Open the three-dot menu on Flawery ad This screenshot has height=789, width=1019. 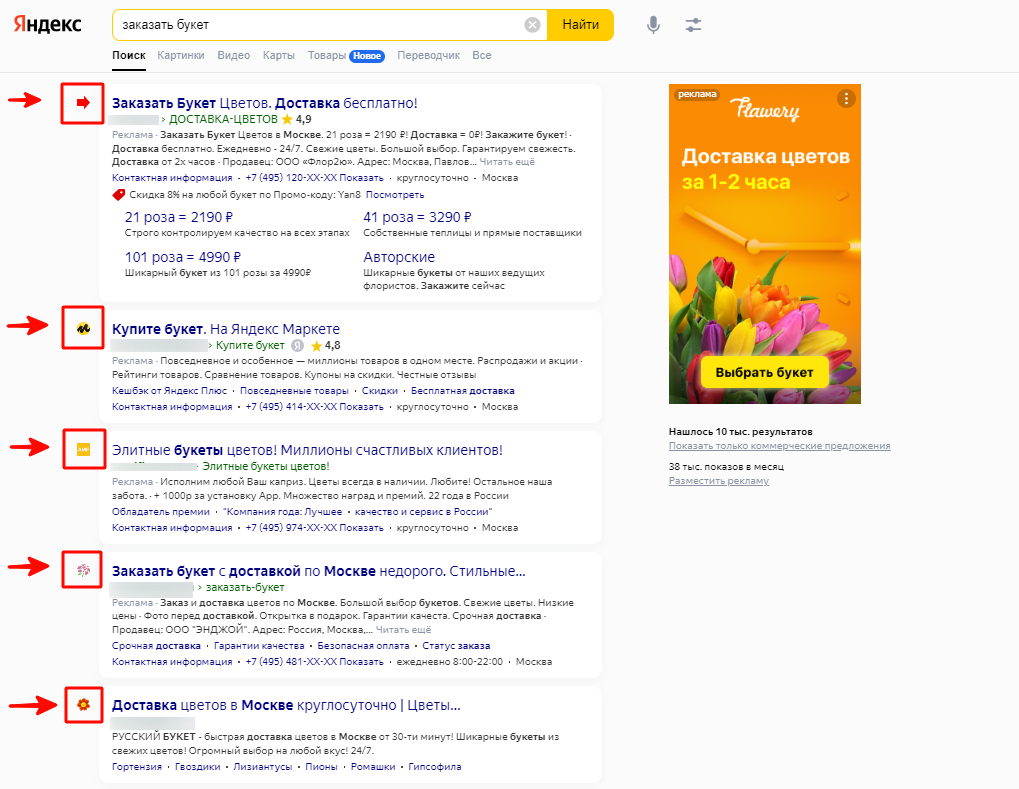coord(847,98)
